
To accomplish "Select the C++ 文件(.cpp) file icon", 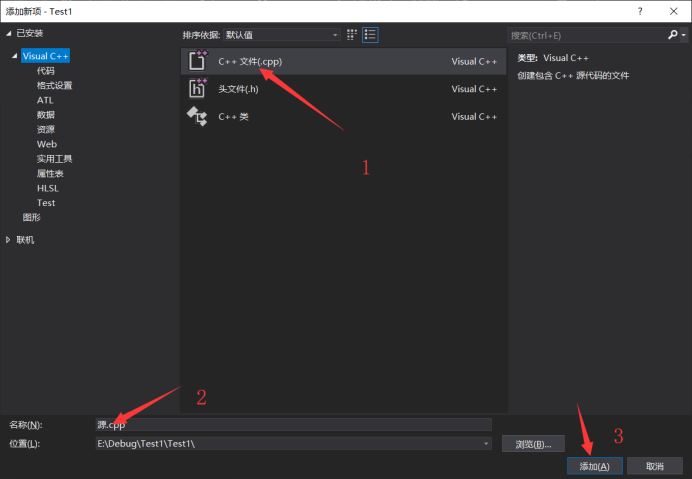I will pos(197,61).
